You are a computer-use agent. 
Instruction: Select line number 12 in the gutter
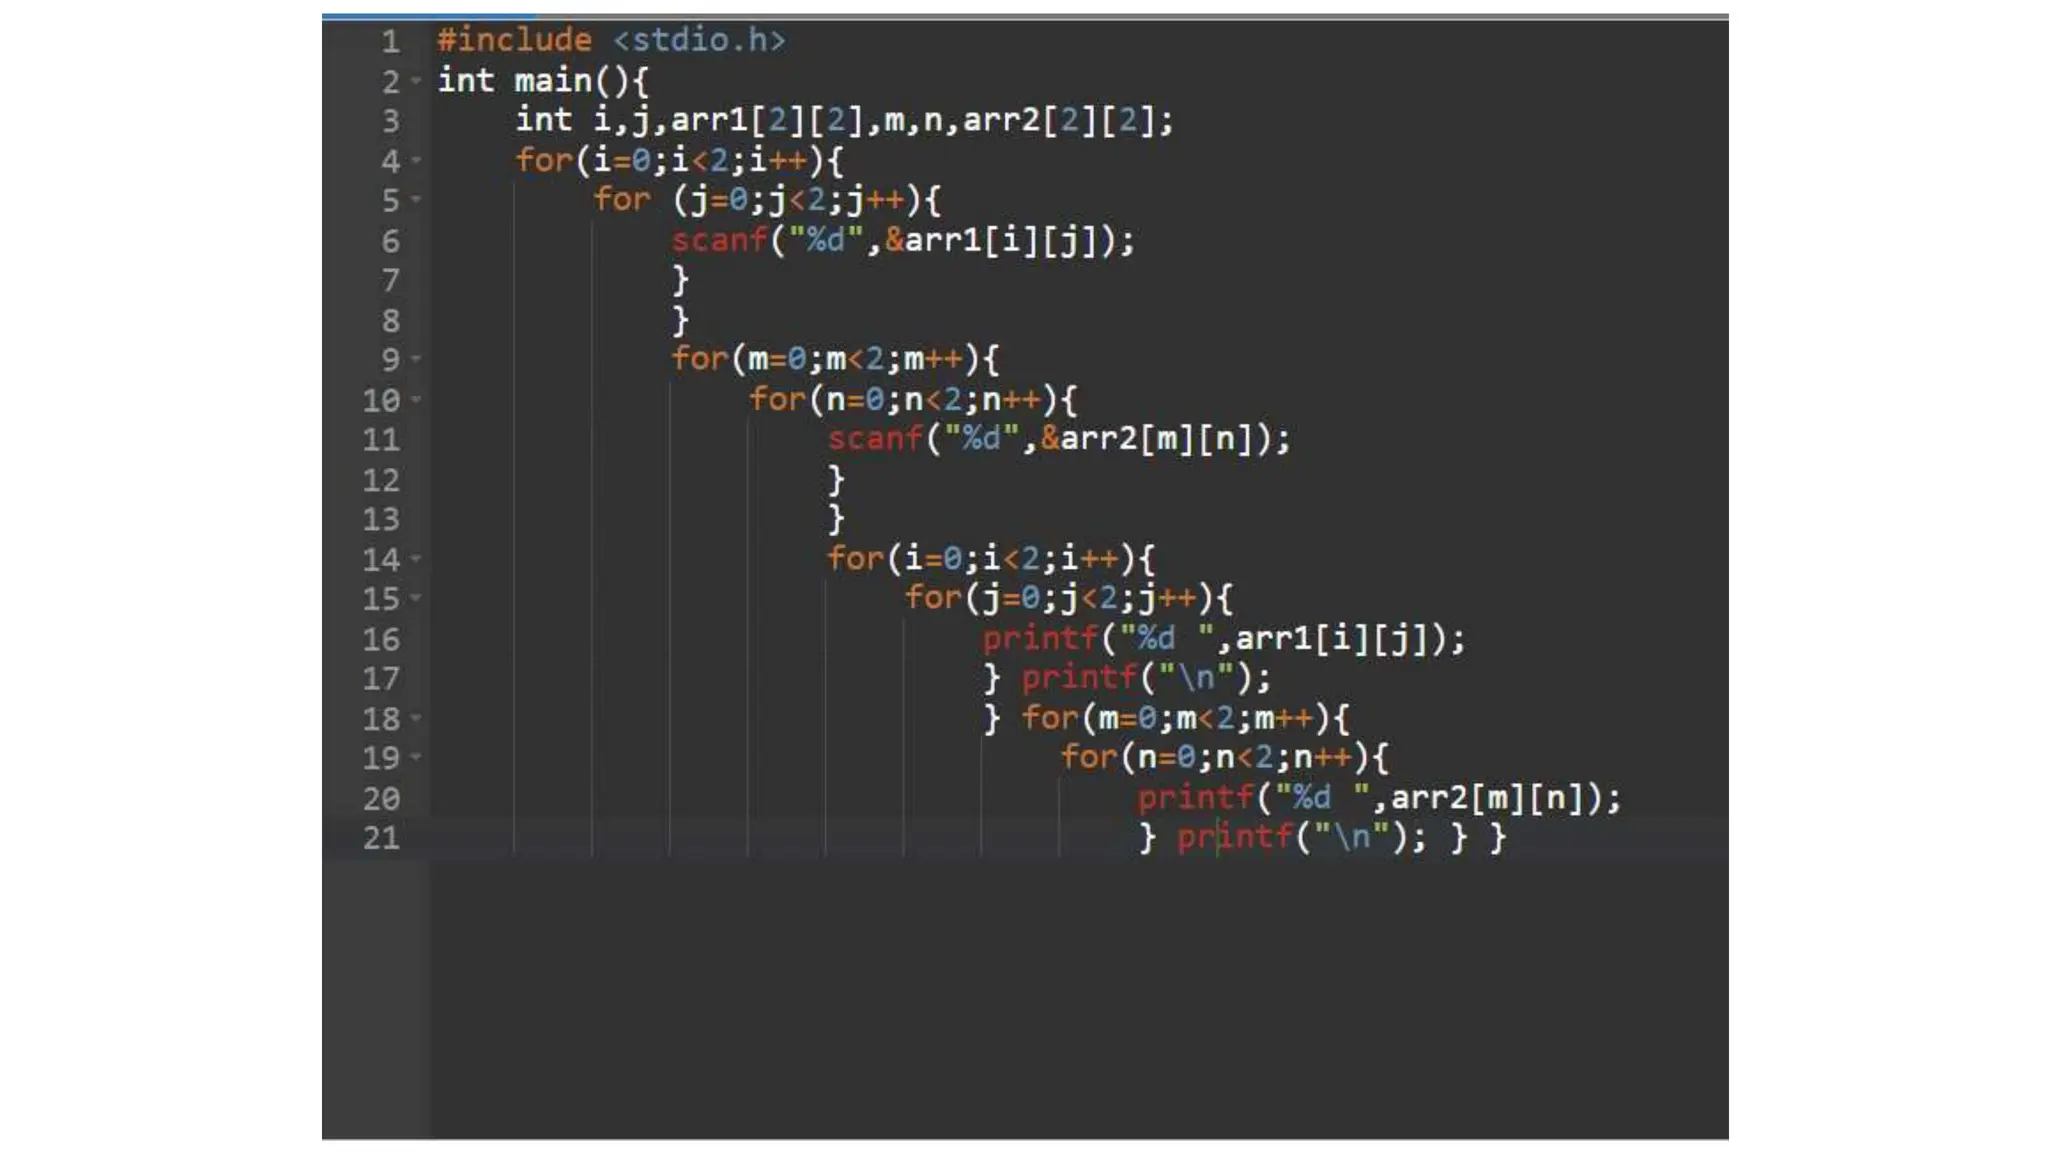tap(381, 480)
